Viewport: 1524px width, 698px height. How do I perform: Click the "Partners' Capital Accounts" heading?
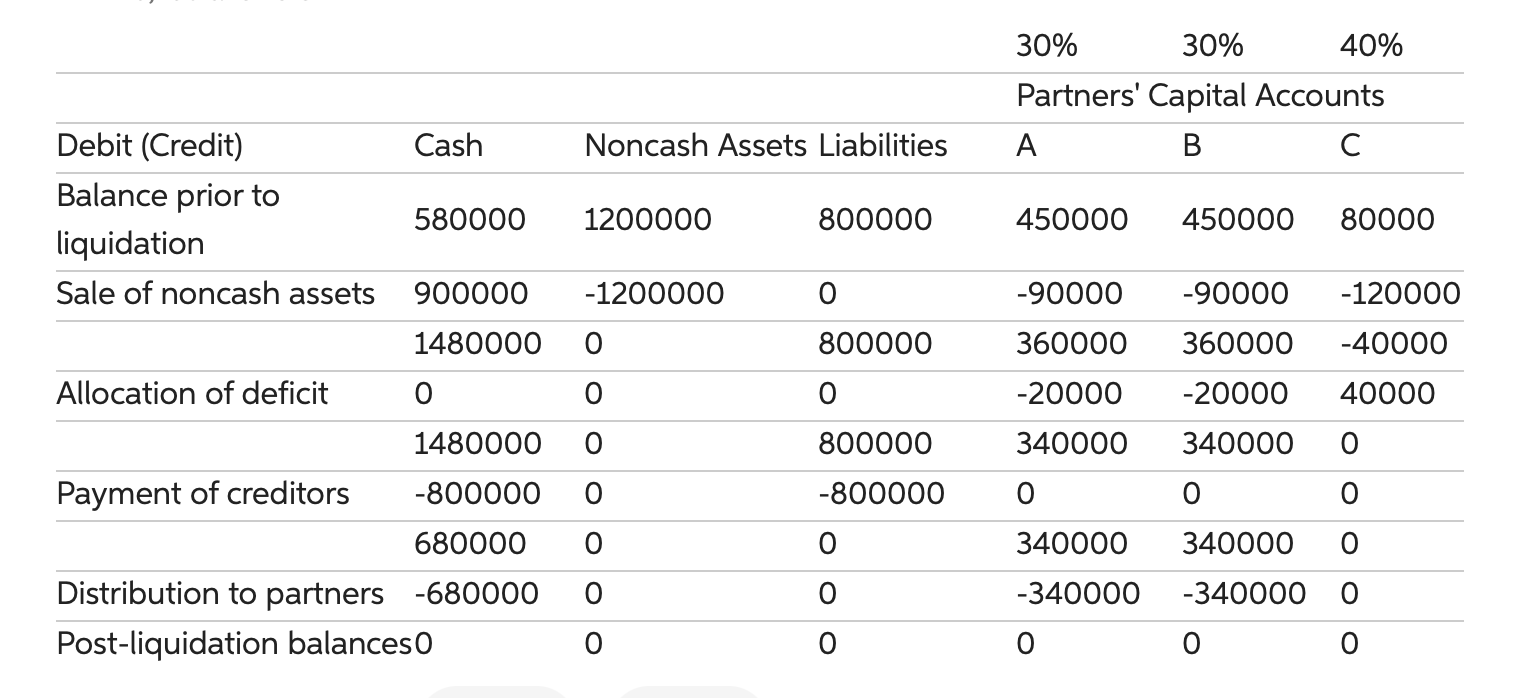pyautogui.click(x=1200, y=96)
